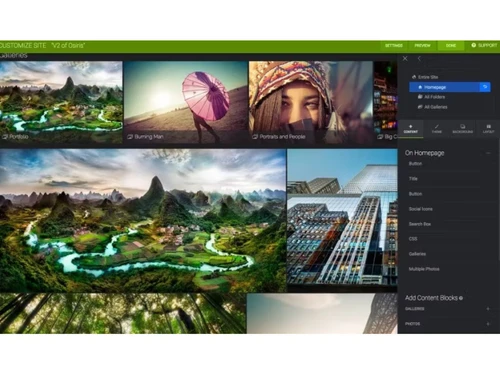The height and width of the screenshot is (375, 500).
Task: Select All Folders in the scope list
Action: tap(431, 97)
